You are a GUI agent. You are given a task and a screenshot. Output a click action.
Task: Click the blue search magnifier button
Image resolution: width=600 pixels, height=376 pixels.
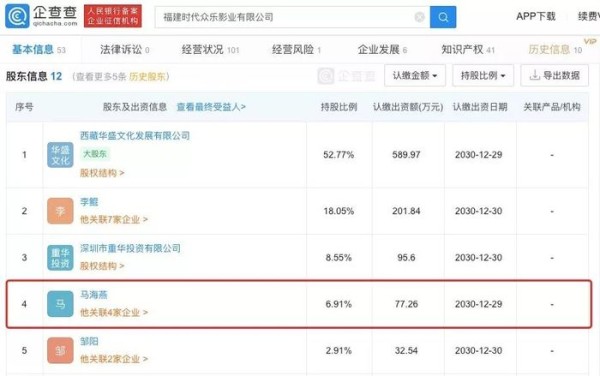pyautogui.click(x=443, y=17)
